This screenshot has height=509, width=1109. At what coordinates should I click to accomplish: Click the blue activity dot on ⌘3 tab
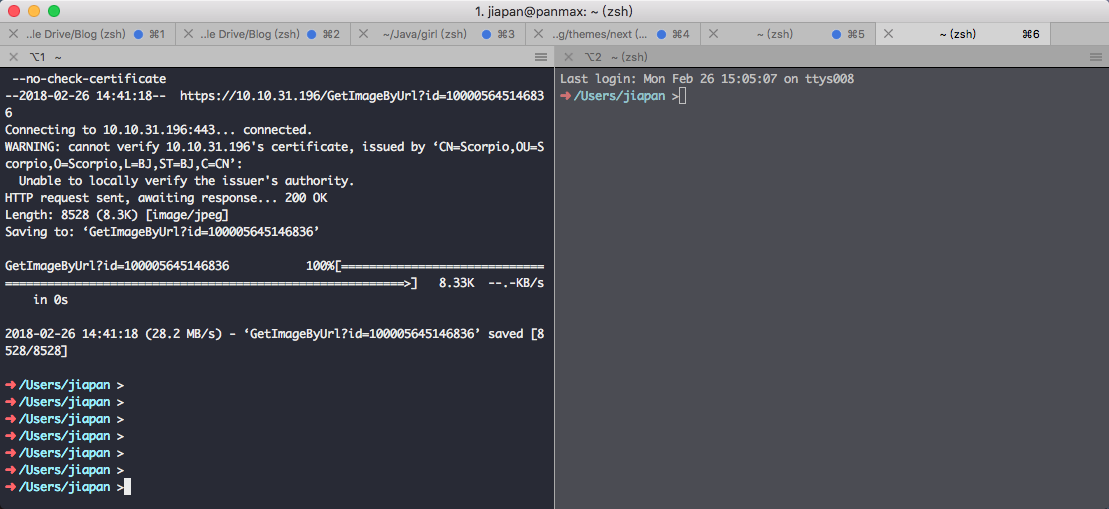[x=487, y=34]
